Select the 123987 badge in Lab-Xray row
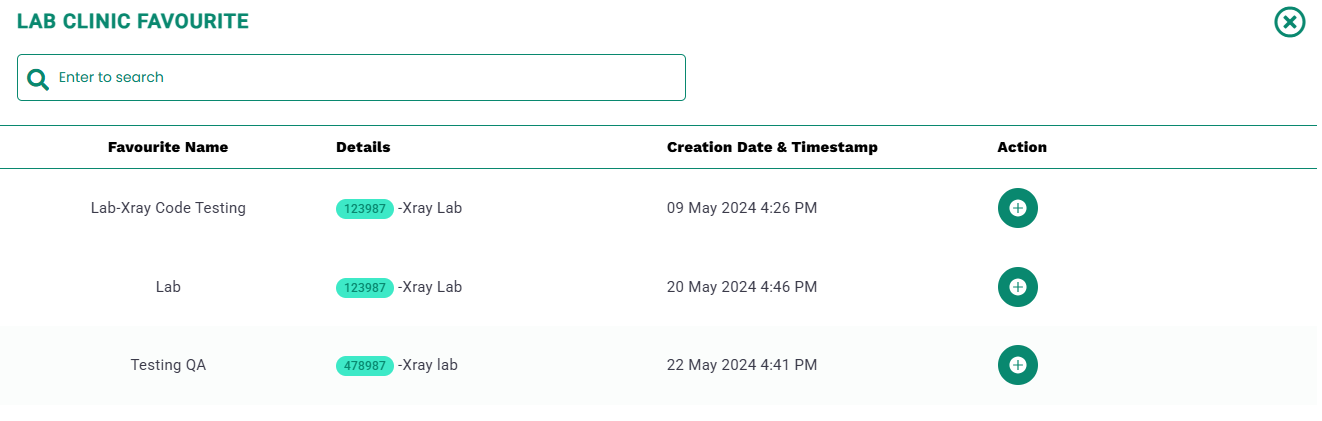The width and height of the screenshot is (1322, 421). coord(365,209)
